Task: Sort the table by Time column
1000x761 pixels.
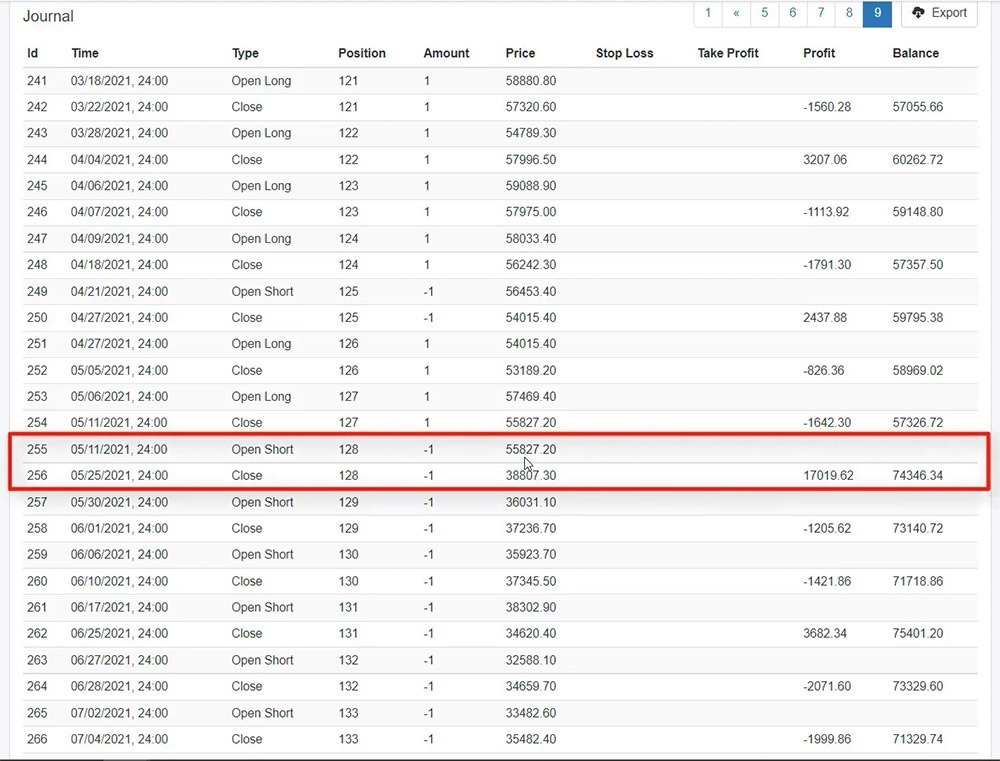Action: tap(84, 53)
